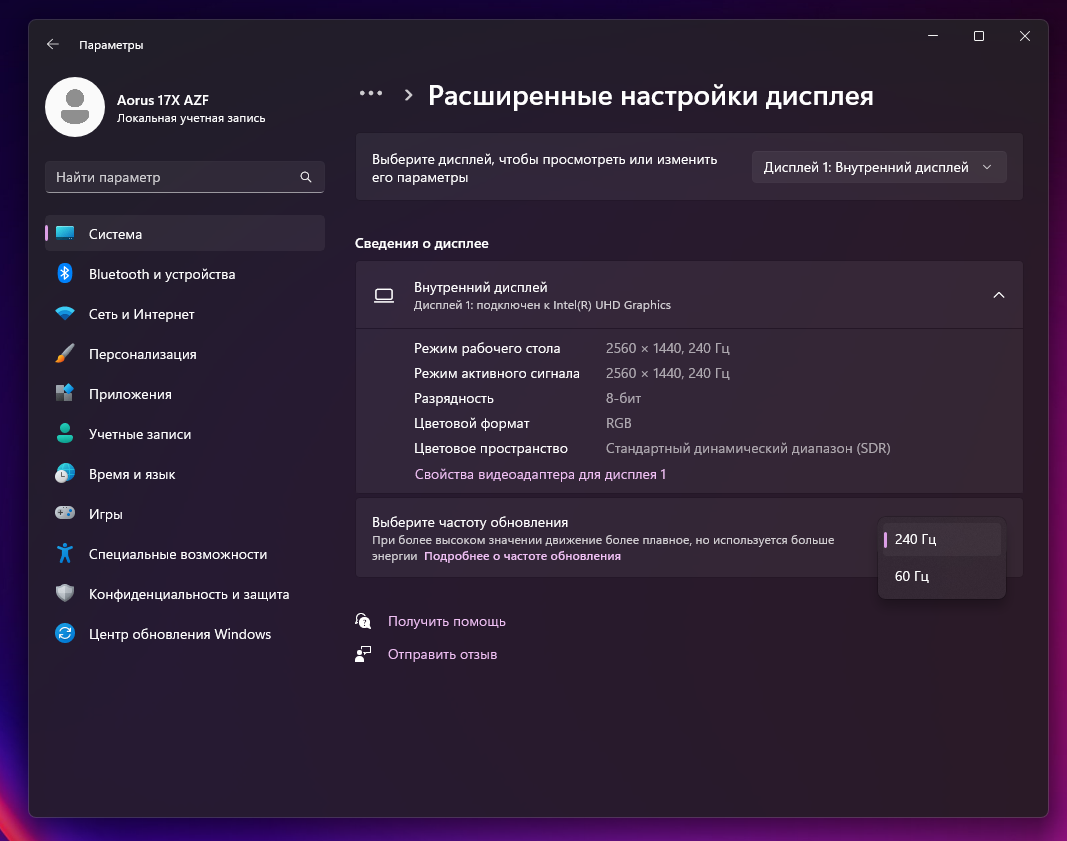This screenshot has width=1067, height=841.
Task: Click the Найти параметр search field
Action: point(175,177)
